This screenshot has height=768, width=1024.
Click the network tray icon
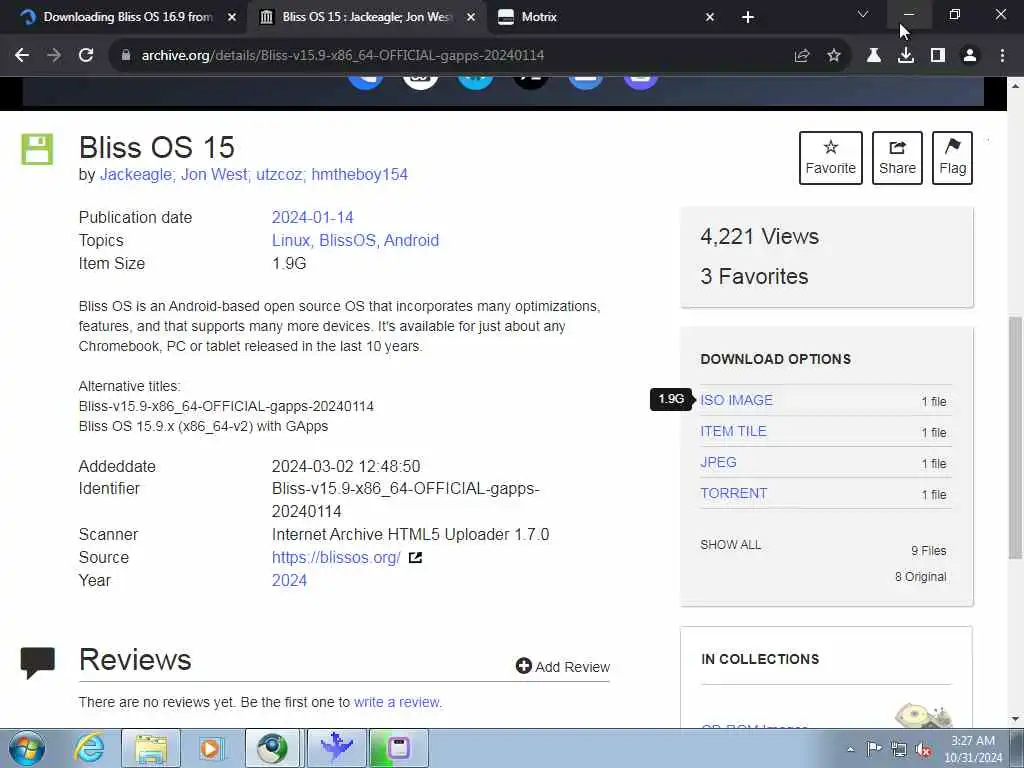[x=899, y=749]
